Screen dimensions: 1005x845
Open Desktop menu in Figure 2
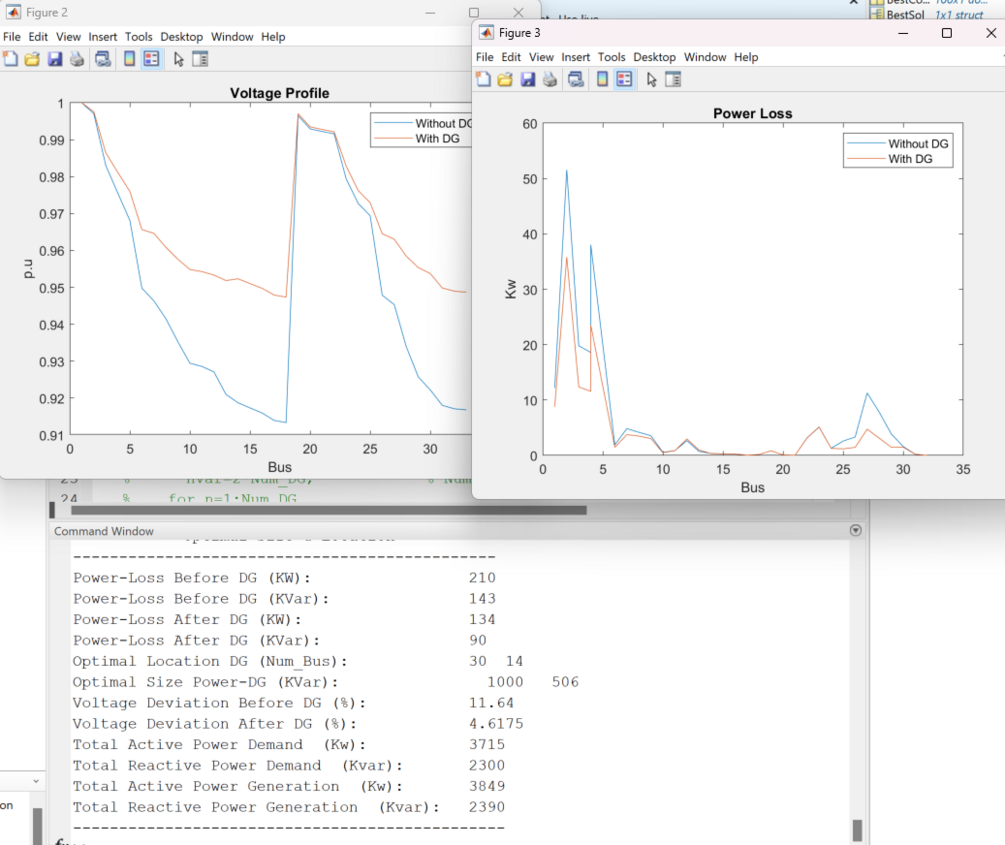(x=181, y=37)
